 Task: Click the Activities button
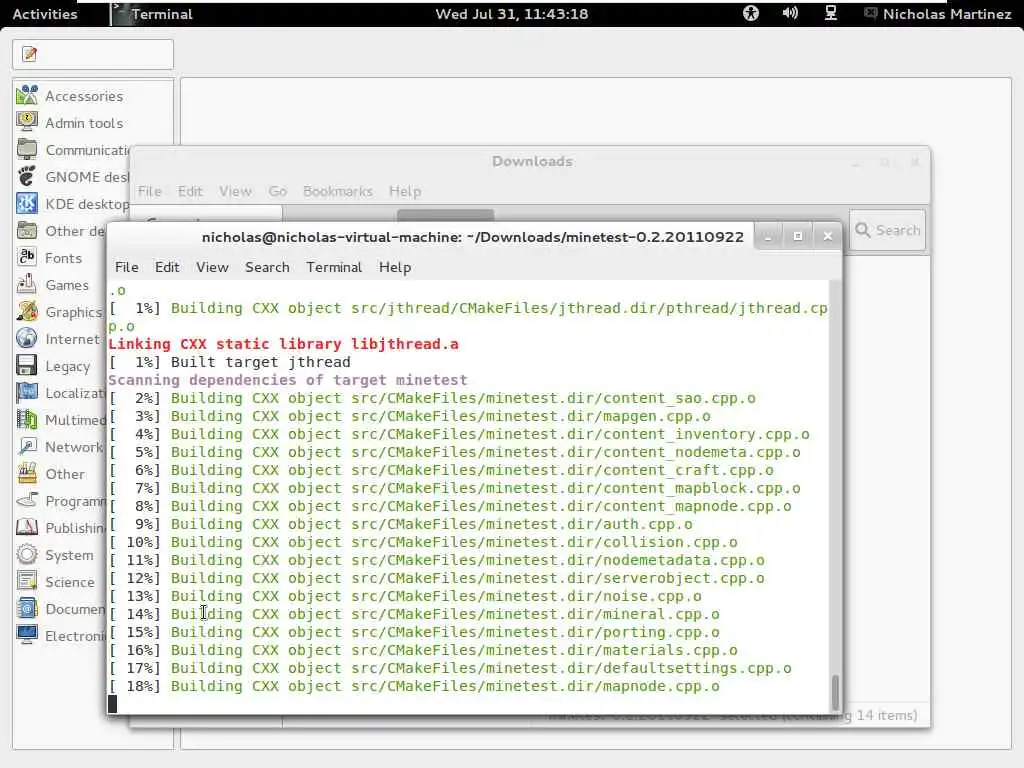(45, 14)
